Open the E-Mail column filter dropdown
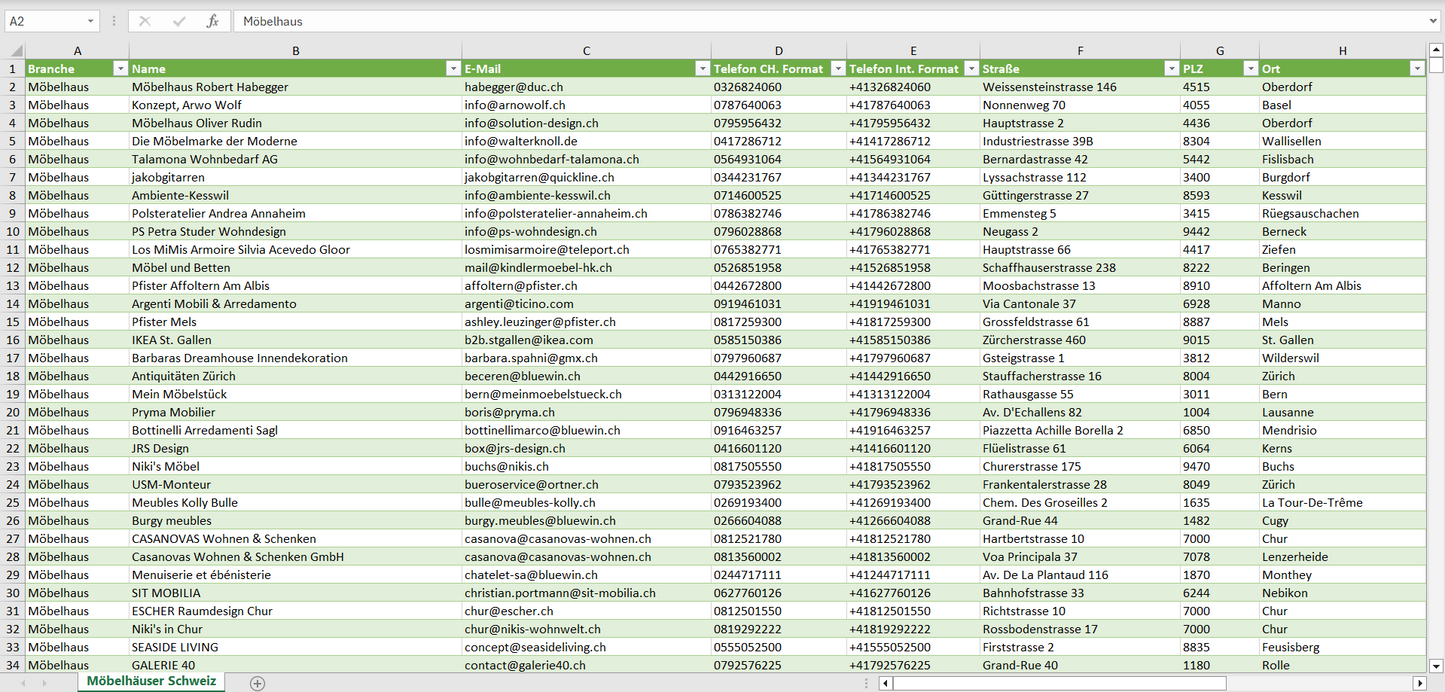The width and height of the screenshot is (1445, 692). click(701, 69)
